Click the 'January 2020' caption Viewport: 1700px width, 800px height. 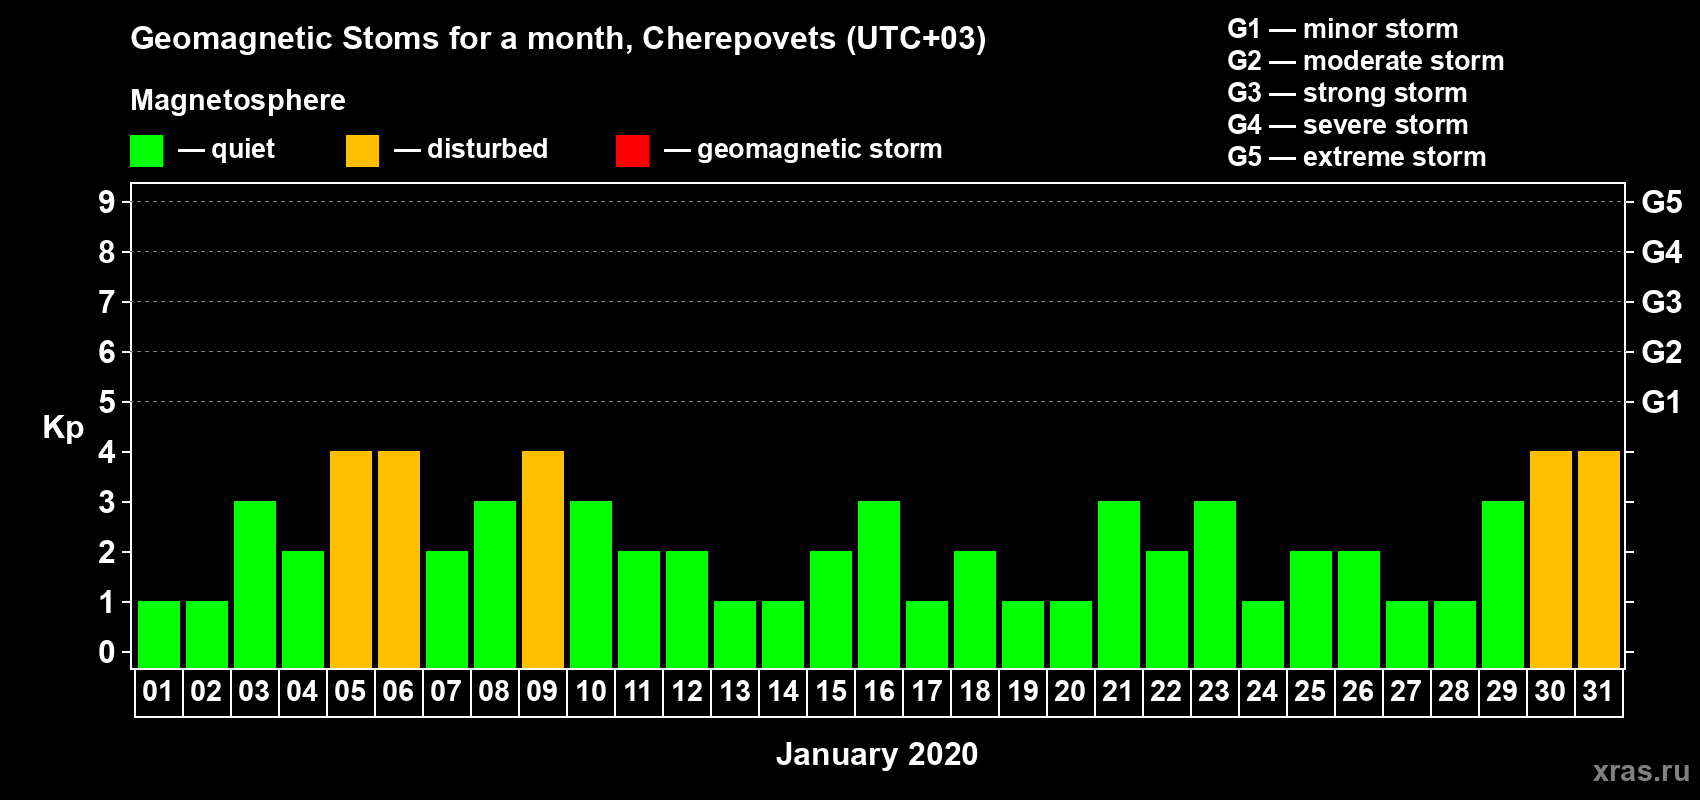(877, 754)
